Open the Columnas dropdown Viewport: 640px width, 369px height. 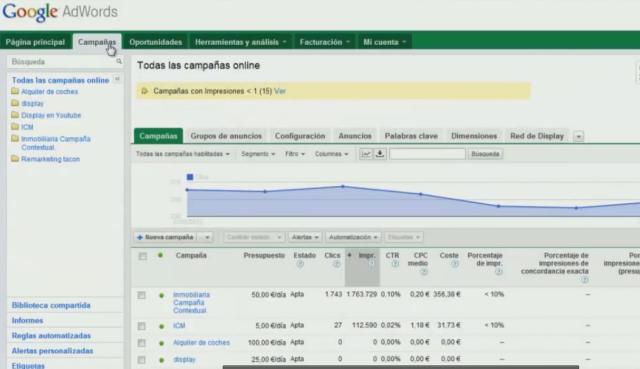click(331, 154)
